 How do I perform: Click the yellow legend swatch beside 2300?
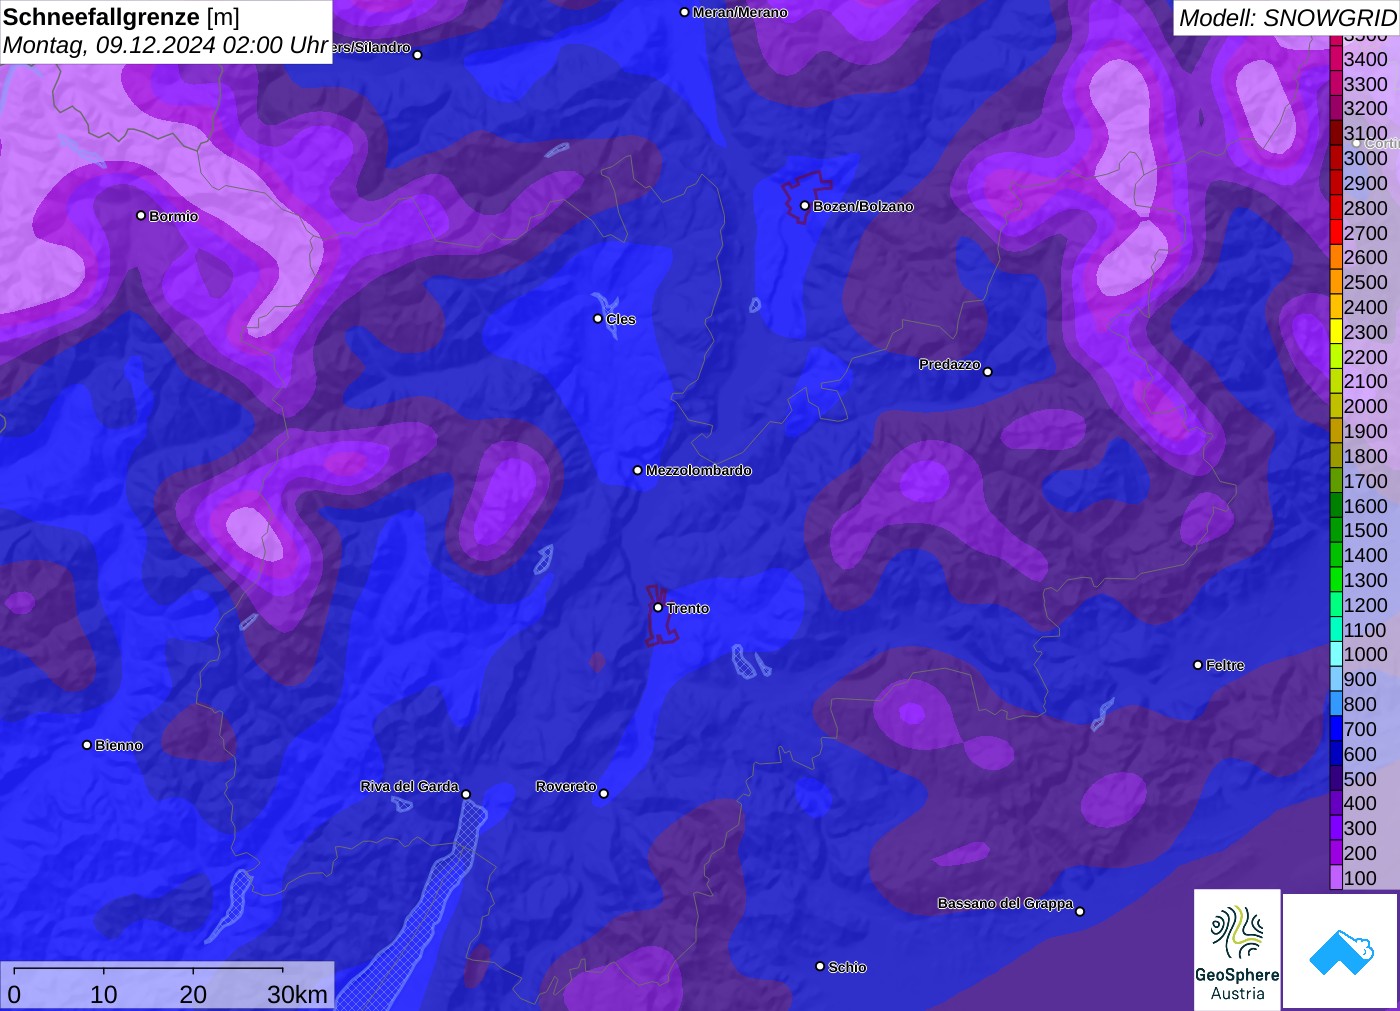(1336, 332)
